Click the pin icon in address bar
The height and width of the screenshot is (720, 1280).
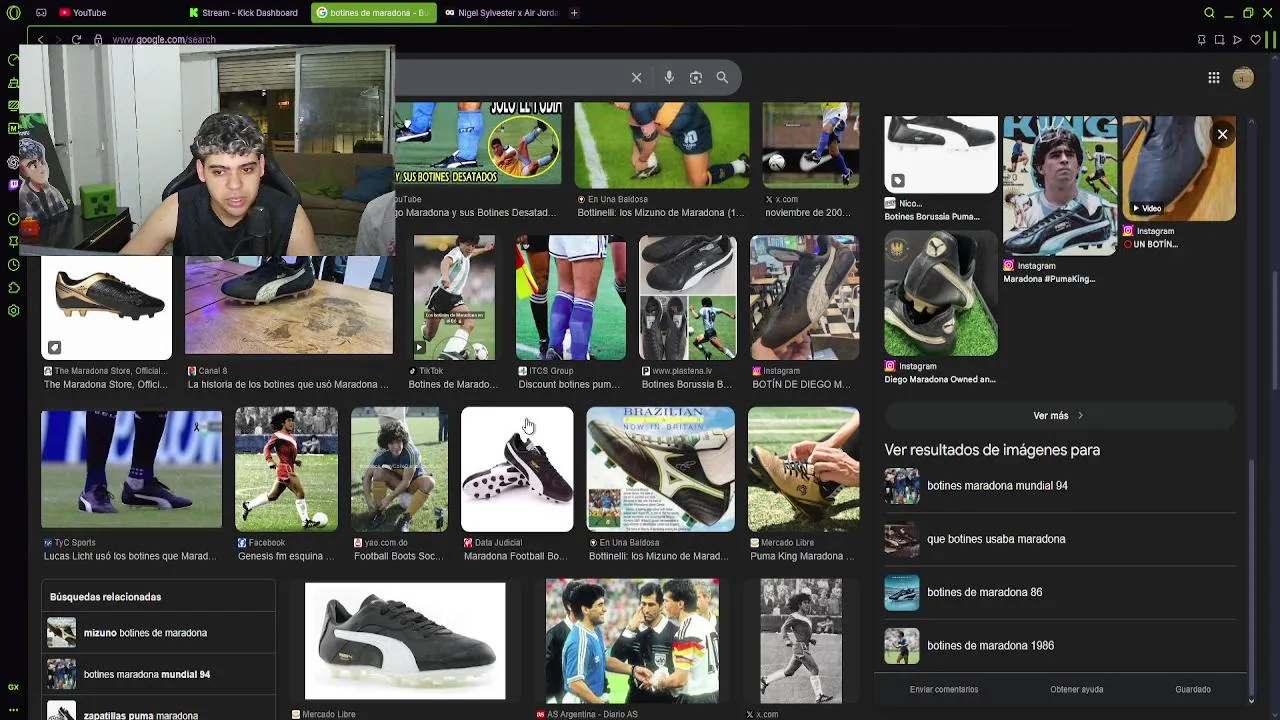click(x=1201, y=40)
